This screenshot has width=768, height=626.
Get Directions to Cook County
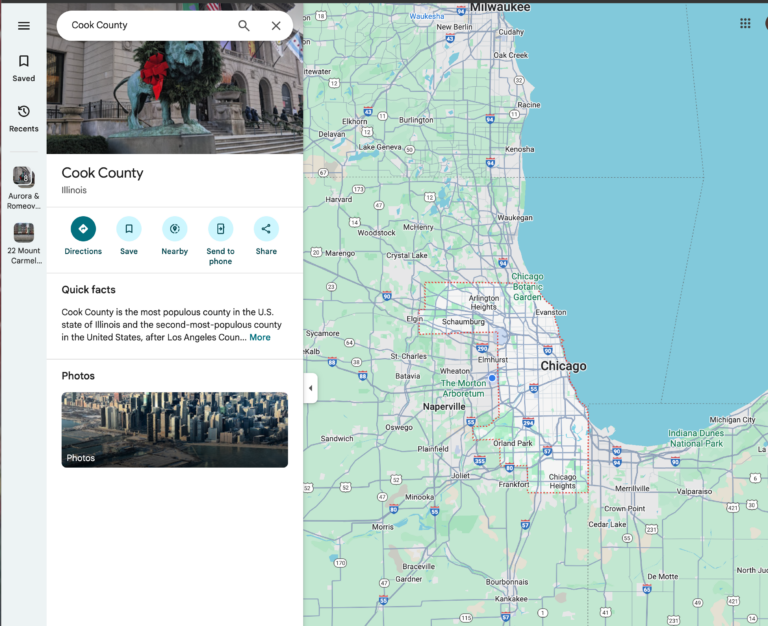(x=83, y=229)
